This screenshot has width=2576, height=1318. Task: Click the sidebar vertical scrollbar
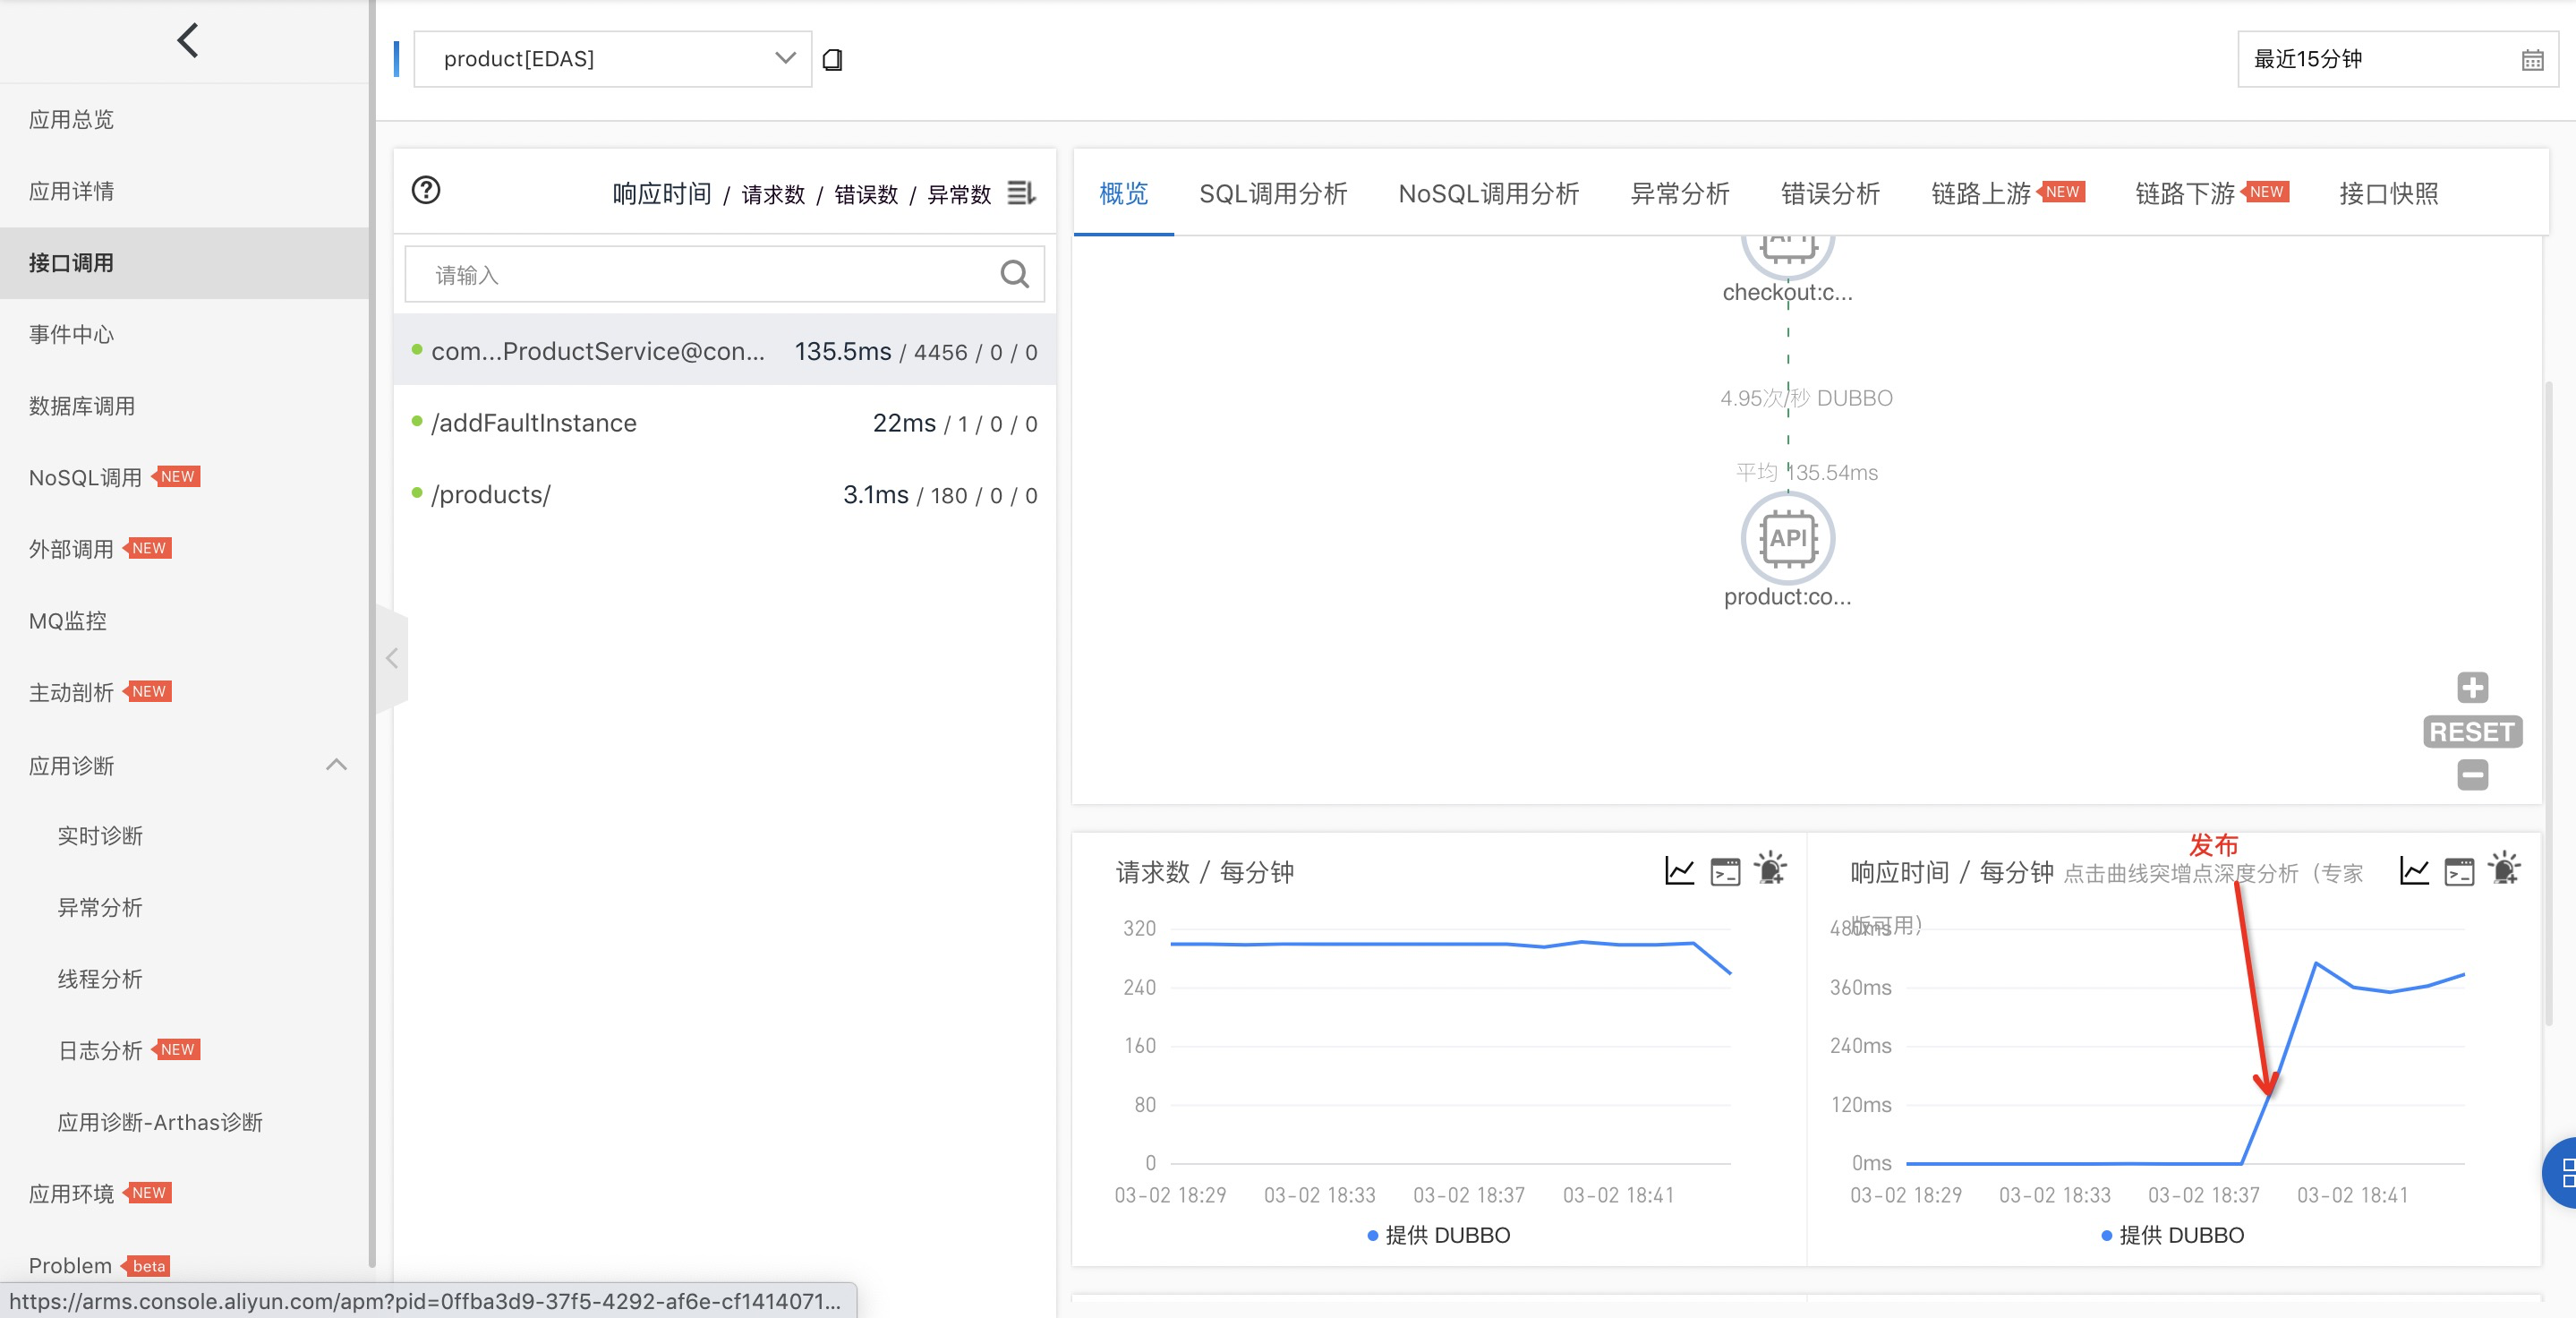coord(372,634)
